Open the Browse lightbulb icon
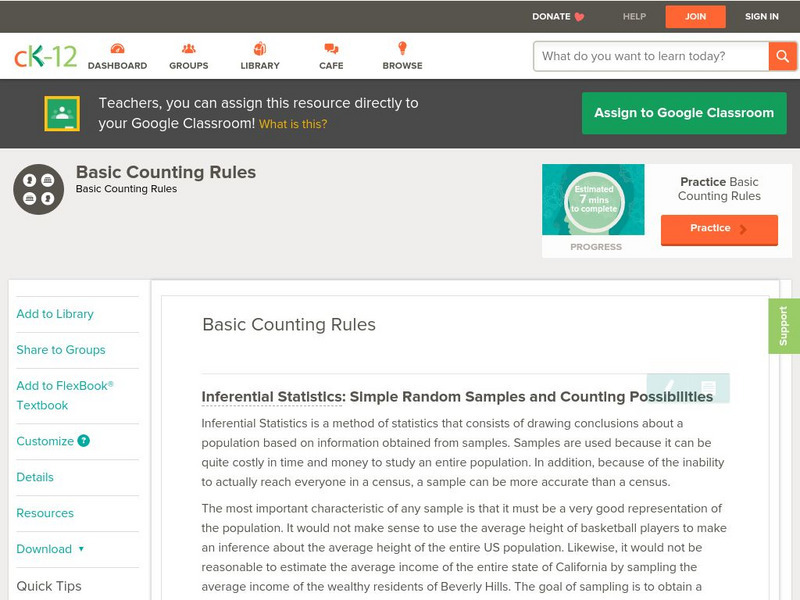The width and height of the screenshot is (800, 600). tap(403, 48)
